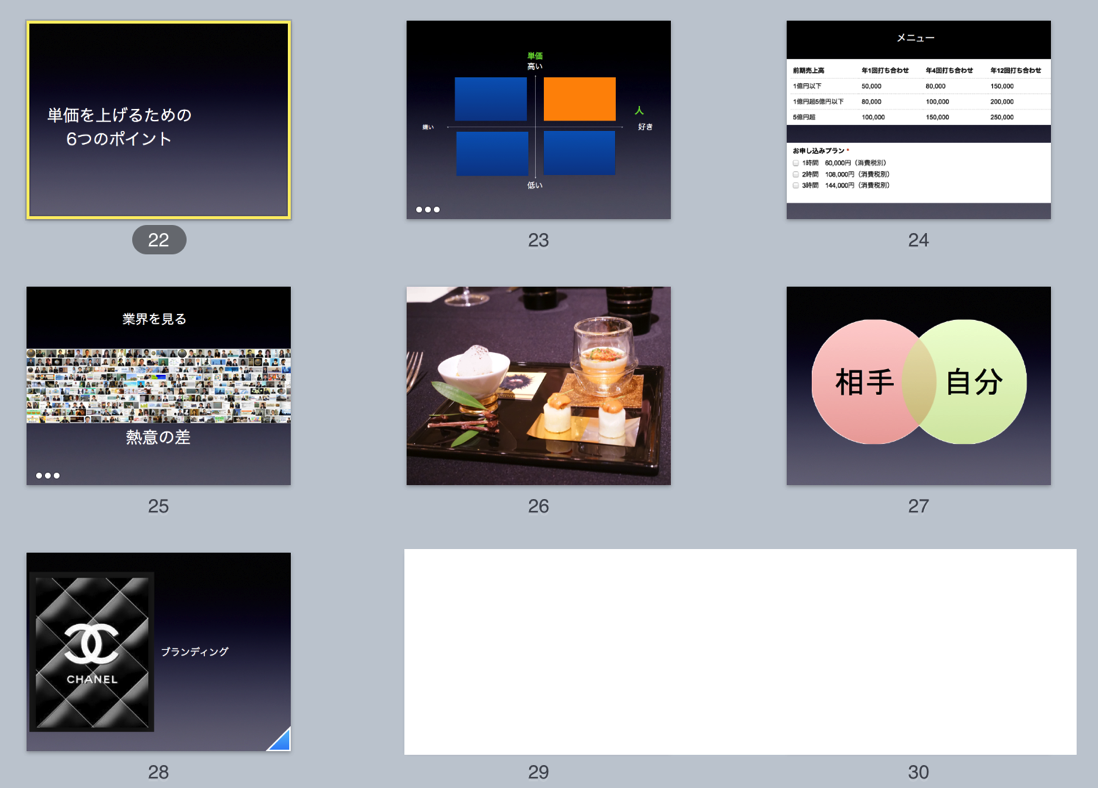Open slide 23 with four-quadrant chart
Viewport: 1098px width, 788px height.
click(538, 120)
